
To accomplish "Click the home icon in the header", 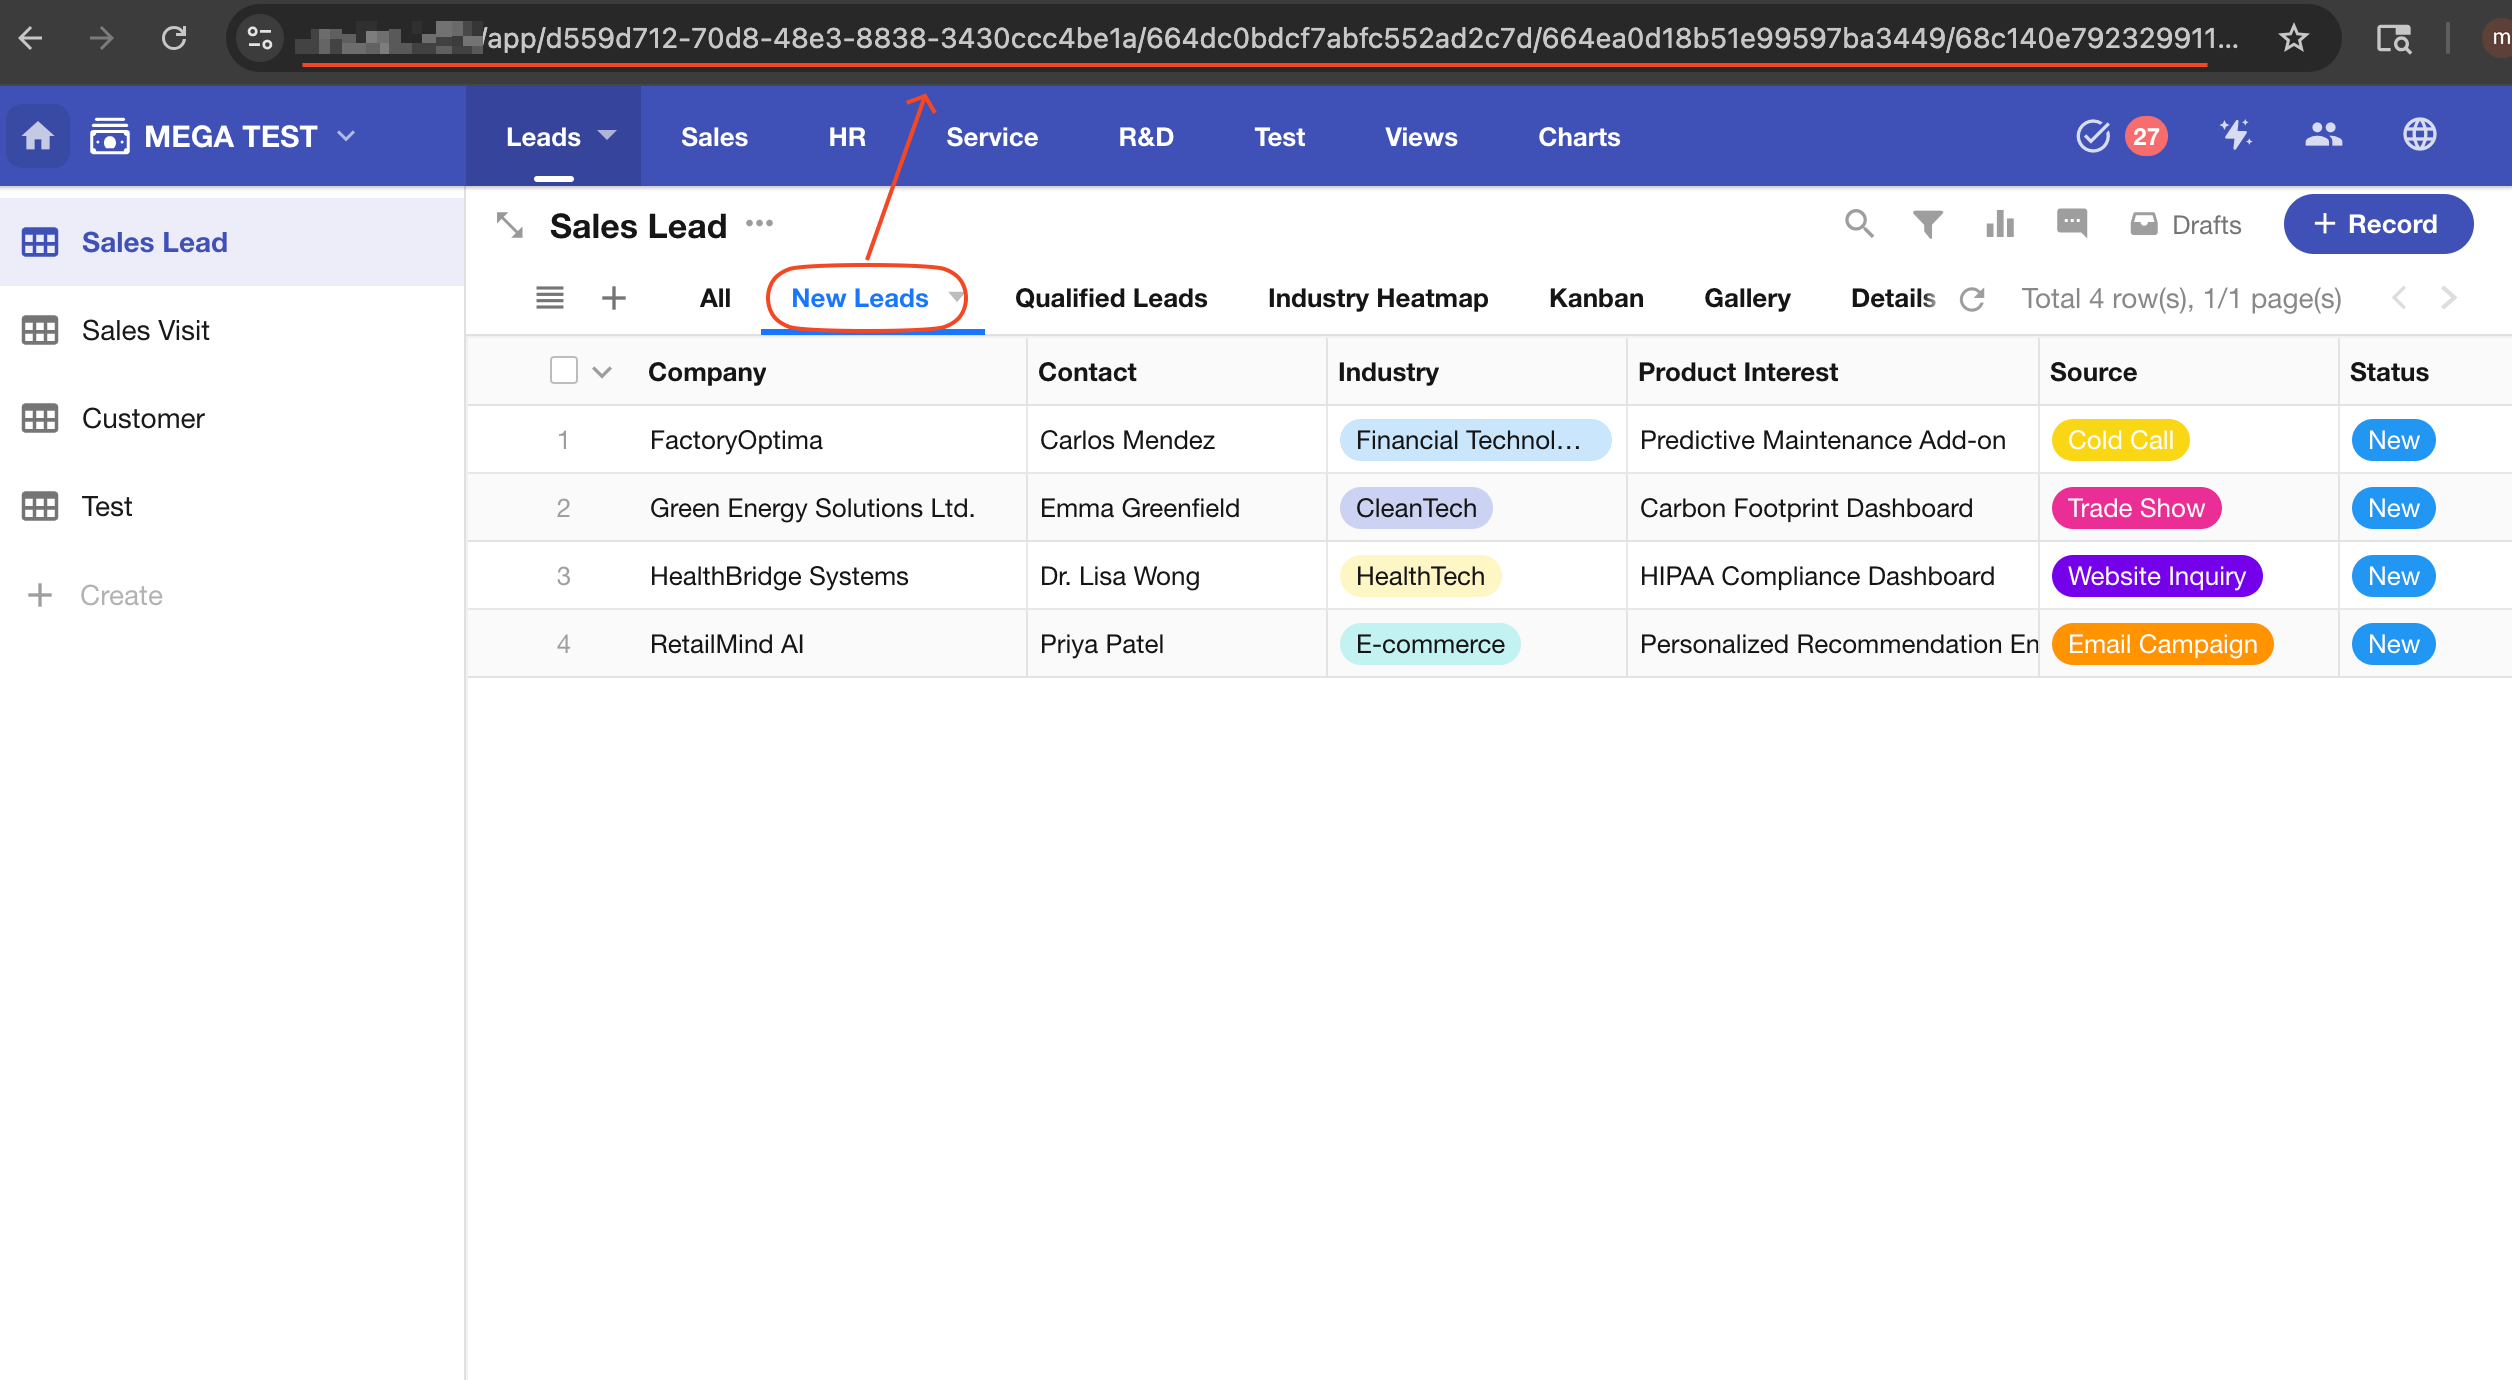I will (38, 136).
